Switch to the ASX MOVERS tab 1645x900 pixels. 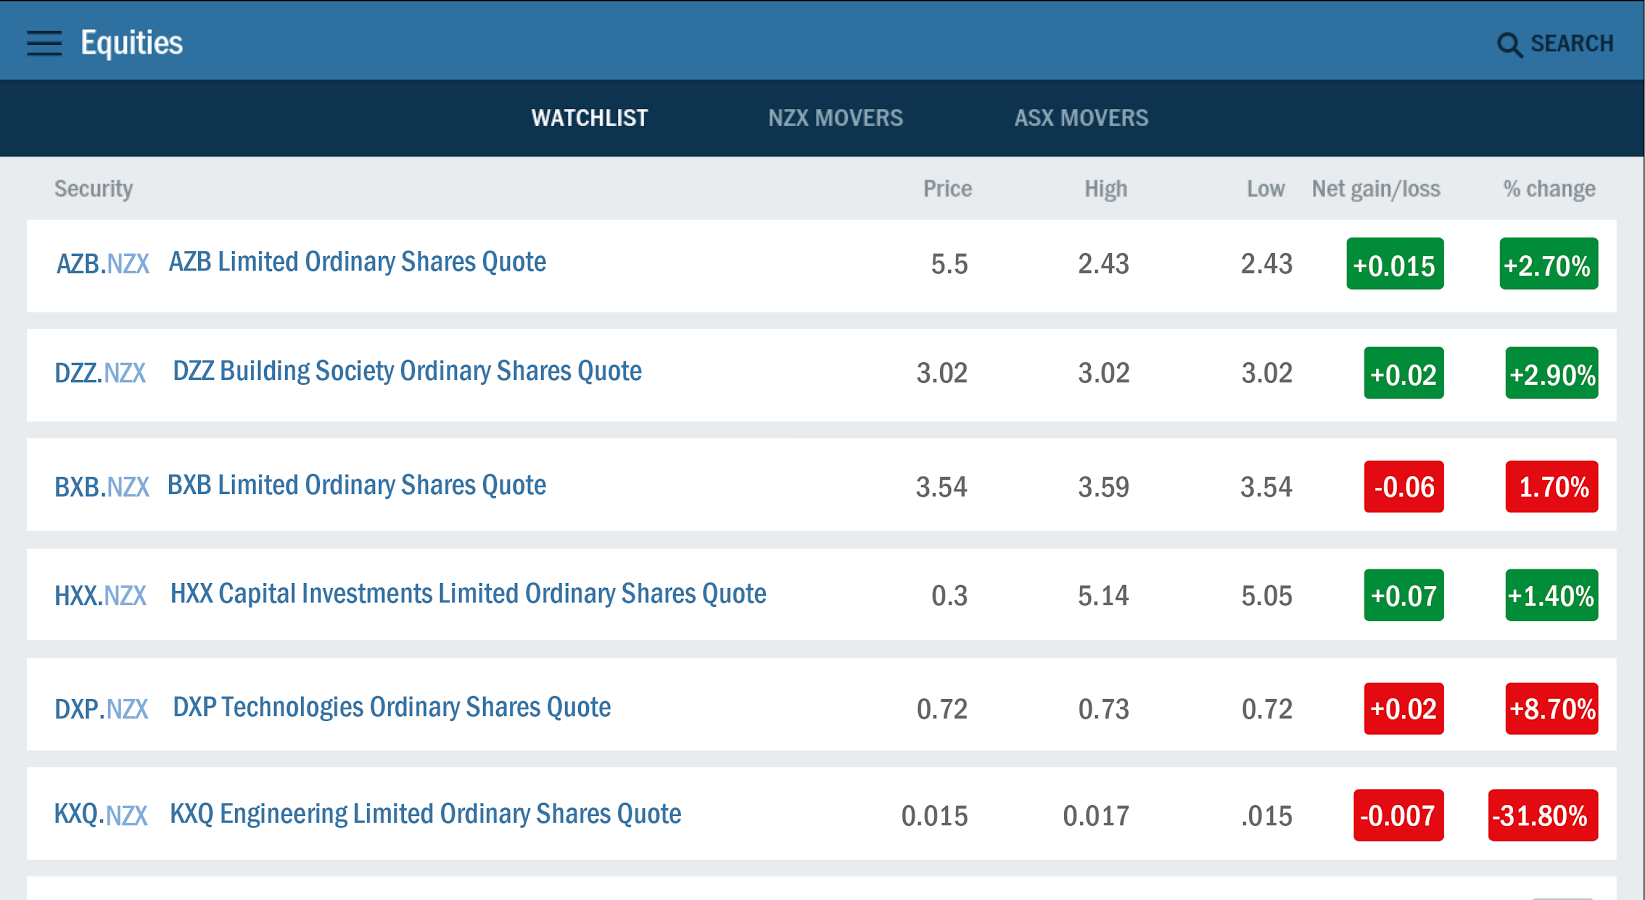tap(1081, 118)
